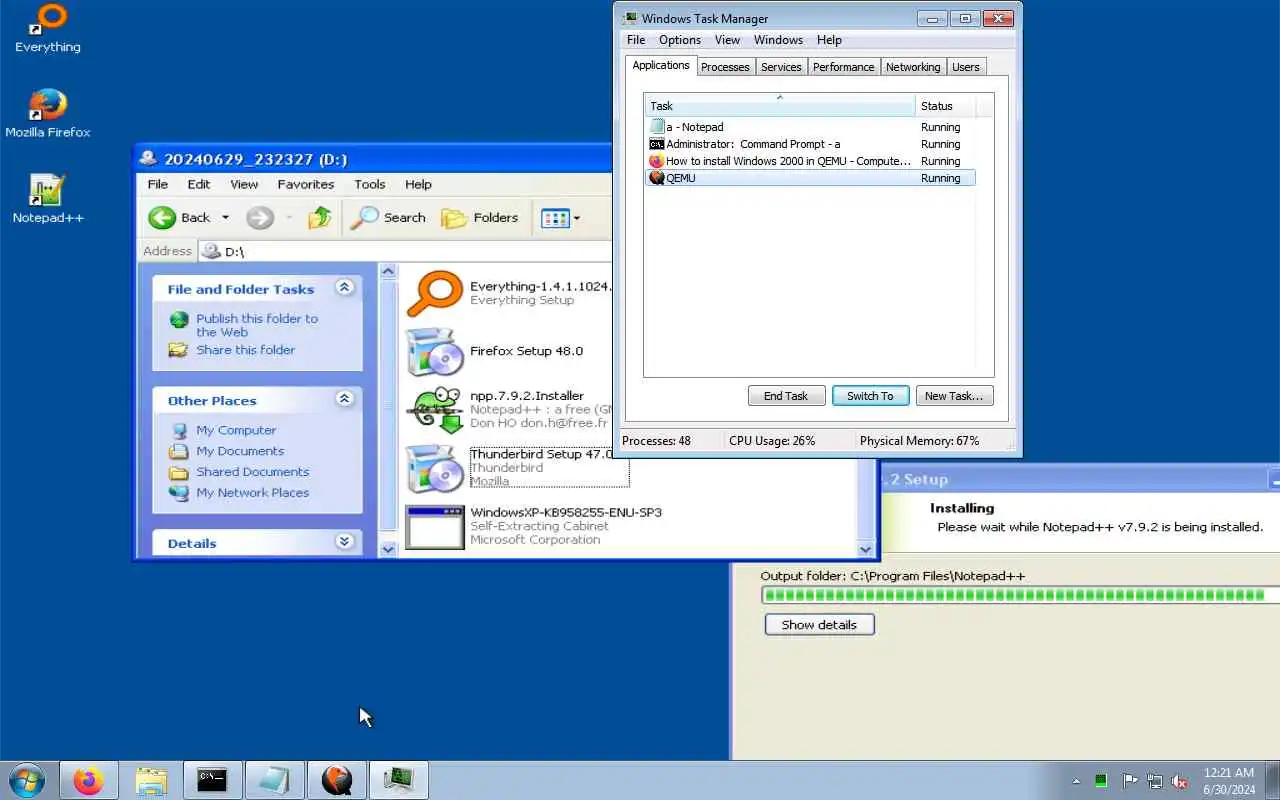
Task: Switch to the Services tab
Action: pos(781,67)
